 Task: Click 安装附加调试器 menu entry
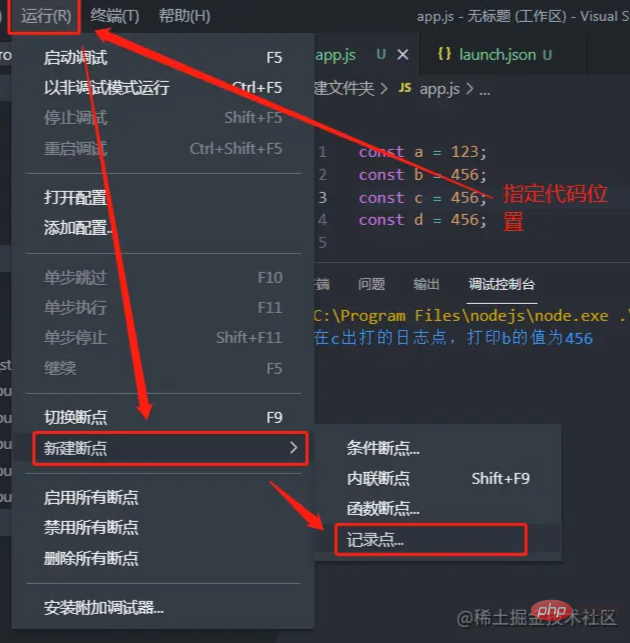163,608
